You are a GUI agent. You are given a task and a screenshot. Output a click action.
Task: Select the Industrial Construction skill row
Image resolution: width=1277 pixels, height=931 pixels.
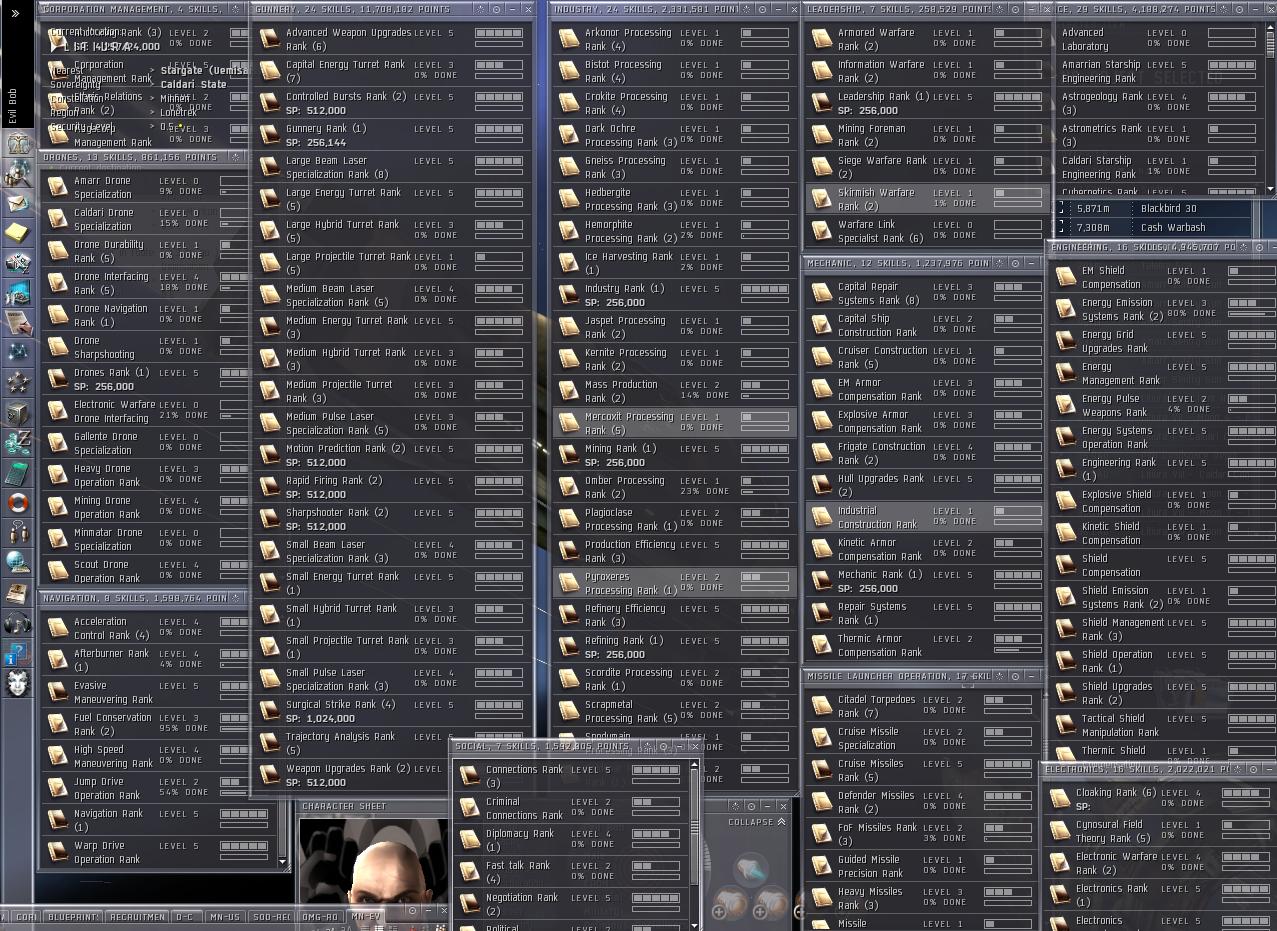pyautogui.click(x=926, y=517)
